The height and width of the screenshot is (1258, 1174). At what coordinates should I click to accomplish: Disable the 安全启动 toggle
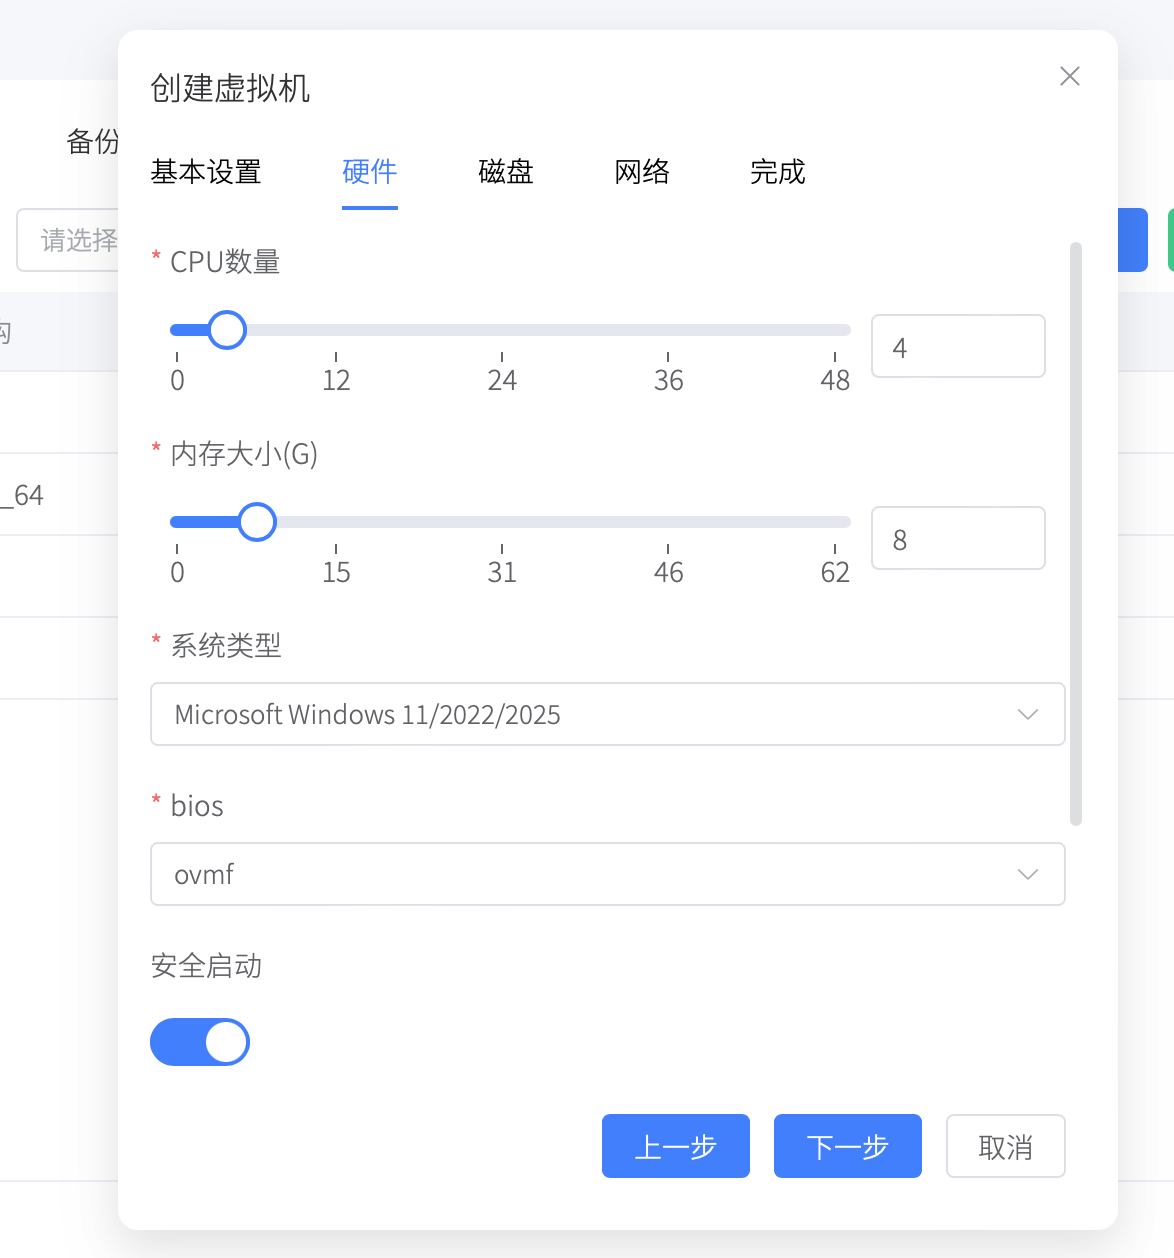200,1041
